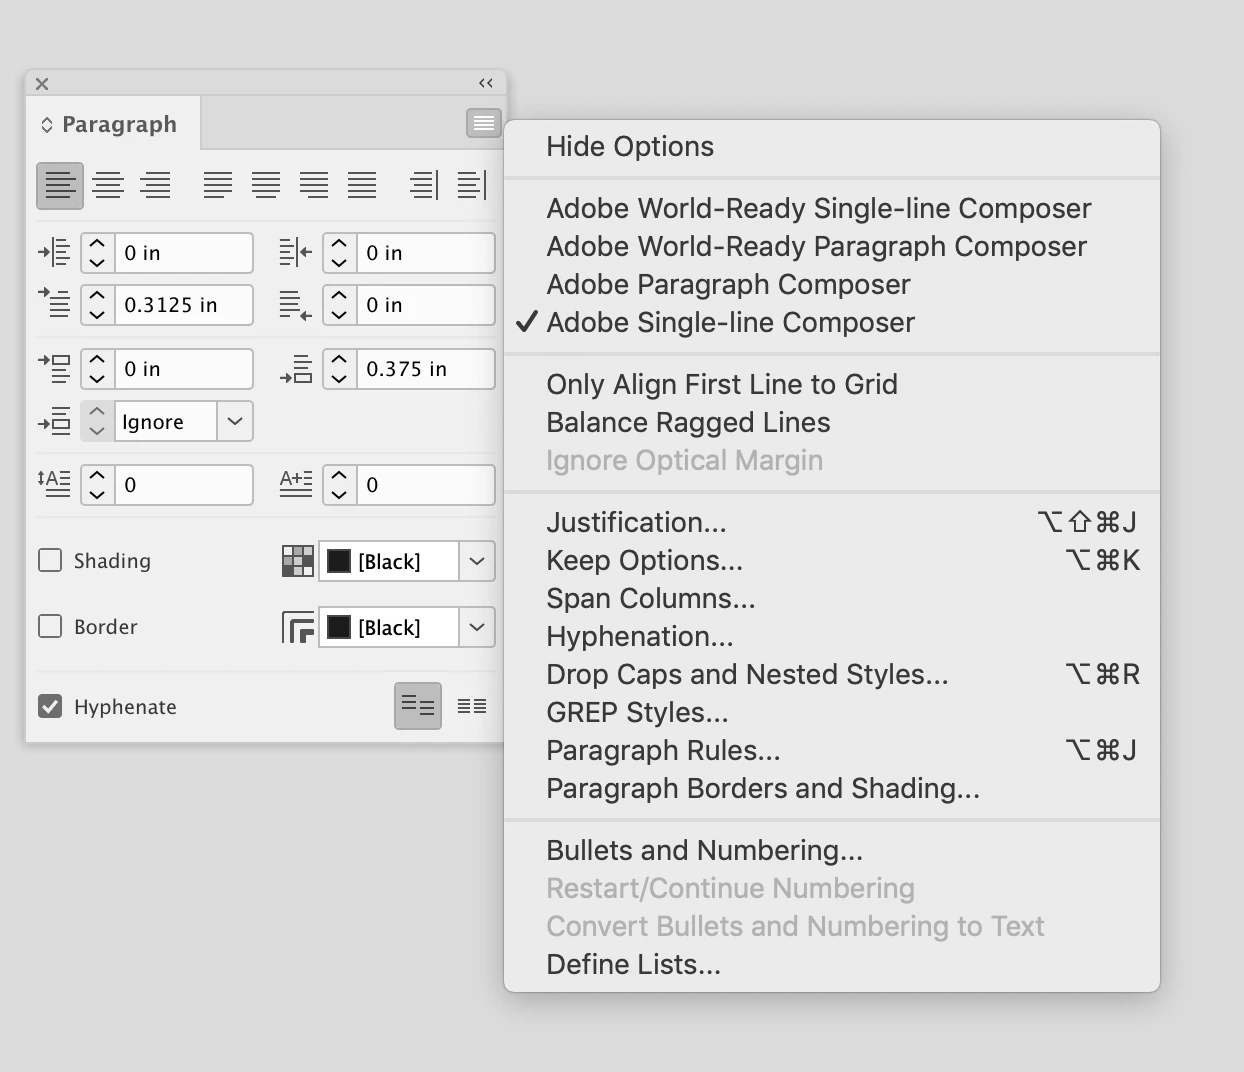The height and width of the screenshot is (1072, 1244).
Task: Select Align Left paragraph alignment
Action: pyautogui.click(x=60, y=186)
